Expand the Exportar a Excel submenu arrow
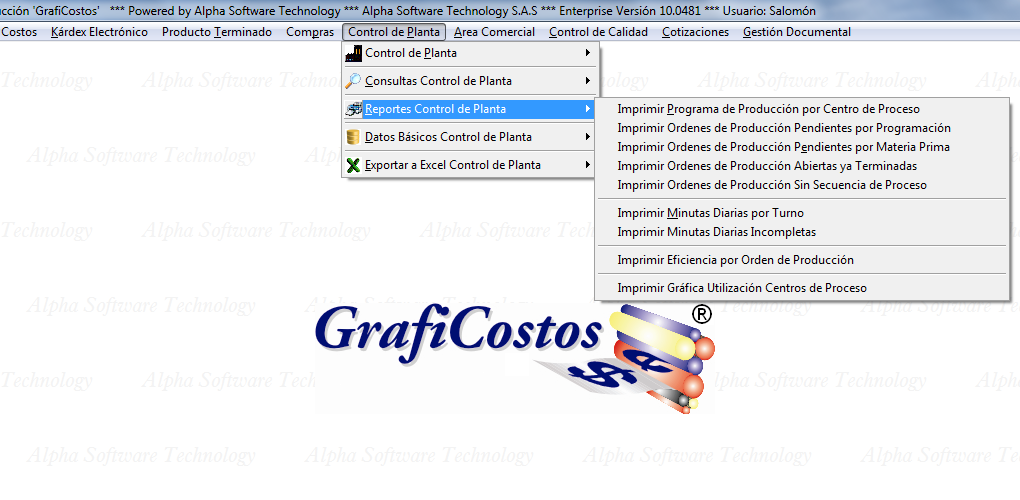 (x=588, y=165)
